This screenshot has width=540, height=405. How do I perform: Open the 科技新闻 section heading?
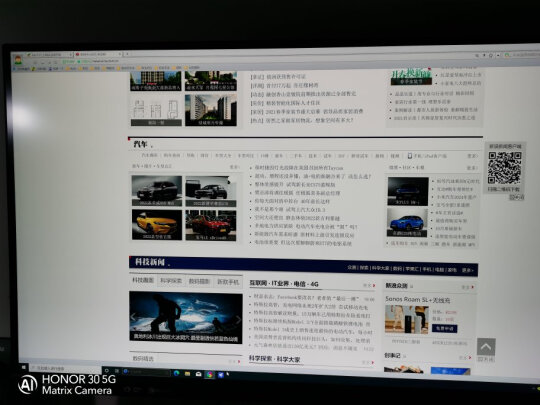[150, 262]
